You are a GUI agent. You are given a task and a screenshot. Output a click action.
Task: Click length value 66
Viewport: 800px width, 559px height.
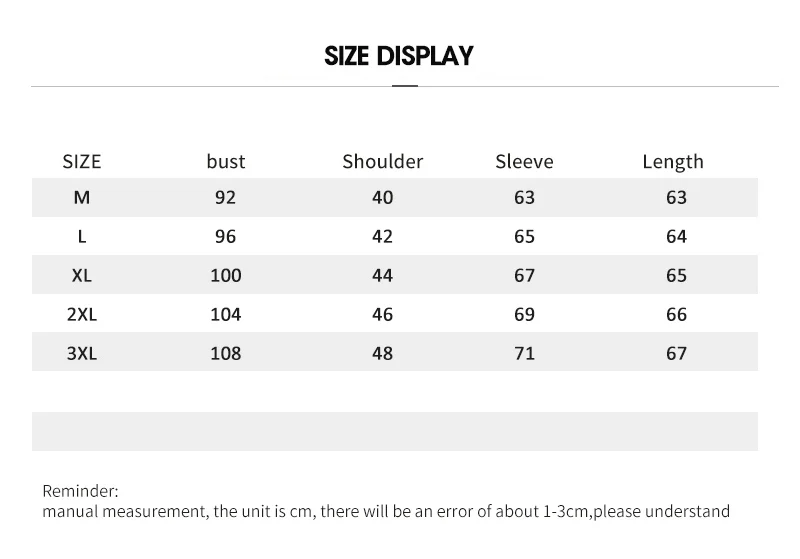point(677,315)
